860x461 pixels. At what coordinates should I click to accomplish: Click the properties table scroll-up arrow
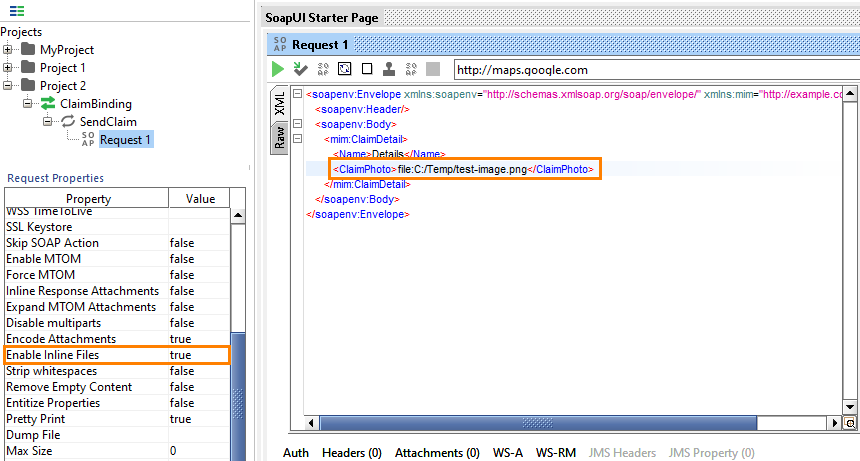(x=238, y=215)
